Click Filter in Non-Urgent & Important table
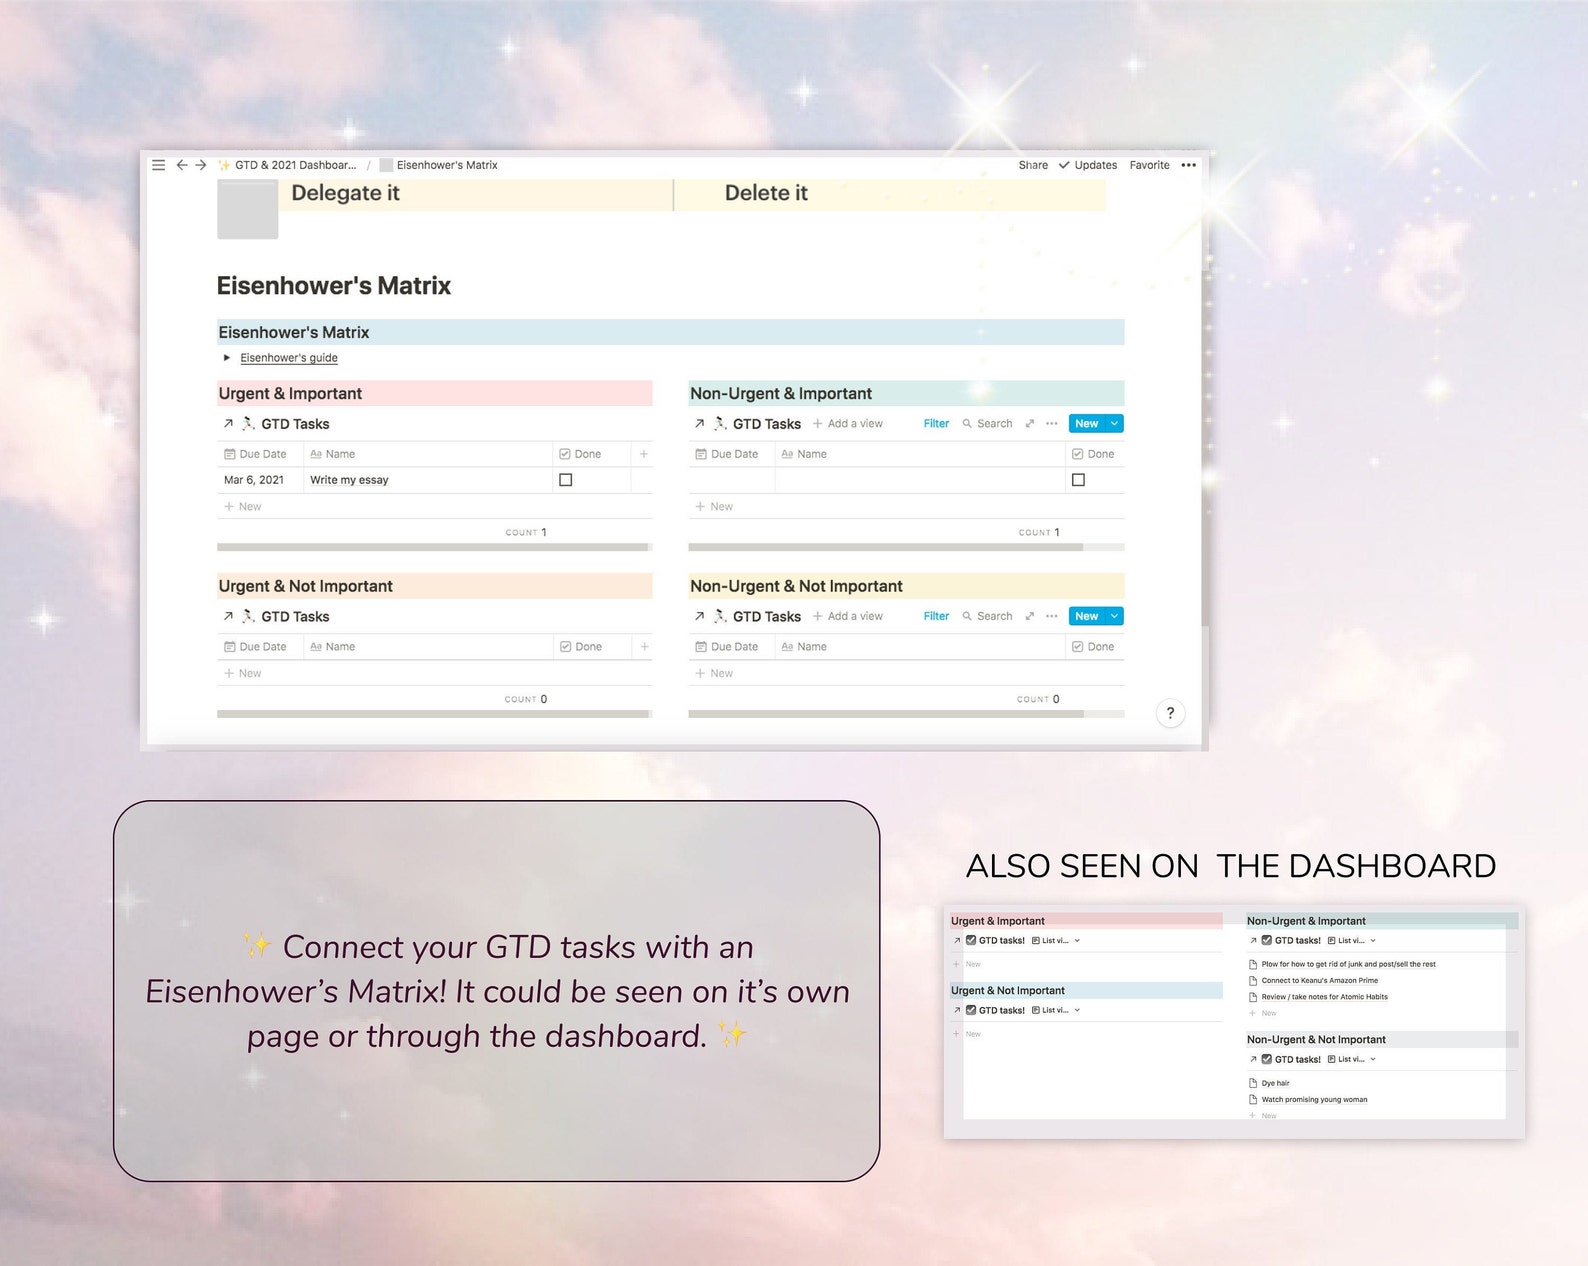Screen dimensions: 1588x1266 point(936,424)
